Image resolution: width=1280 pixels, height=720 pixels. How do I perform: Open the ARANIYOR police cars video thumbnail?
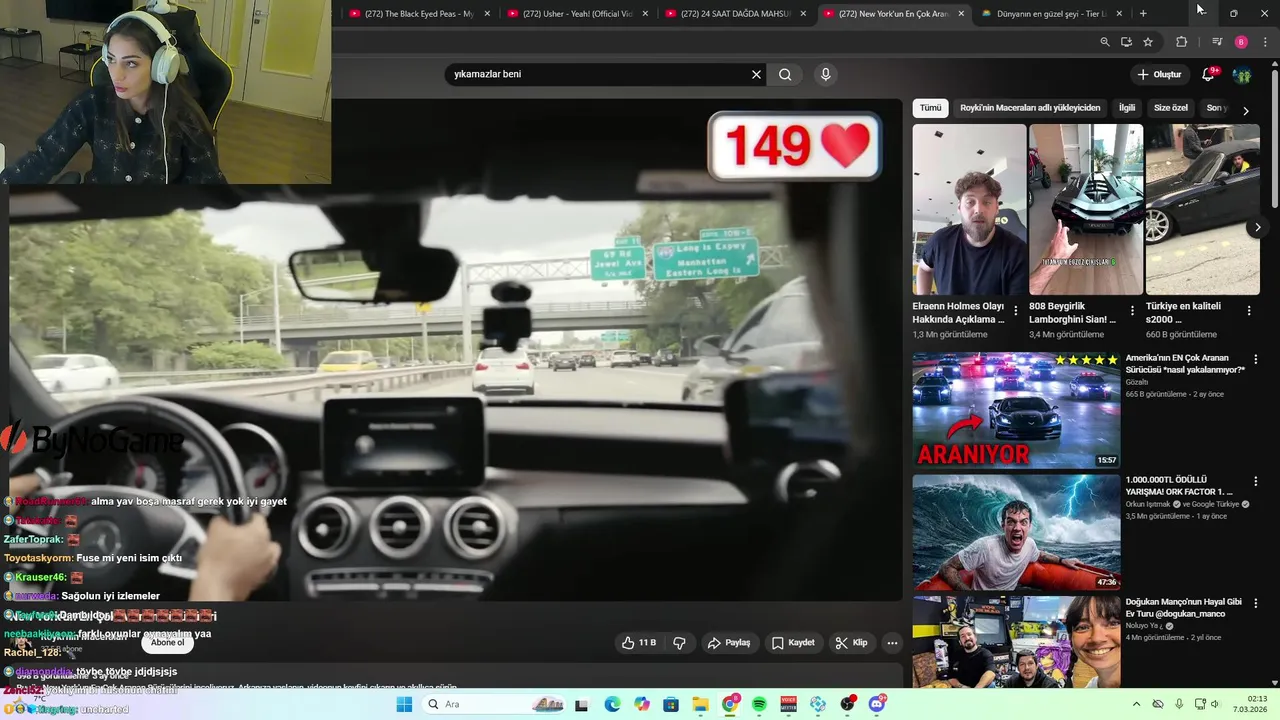point(1016,409)
